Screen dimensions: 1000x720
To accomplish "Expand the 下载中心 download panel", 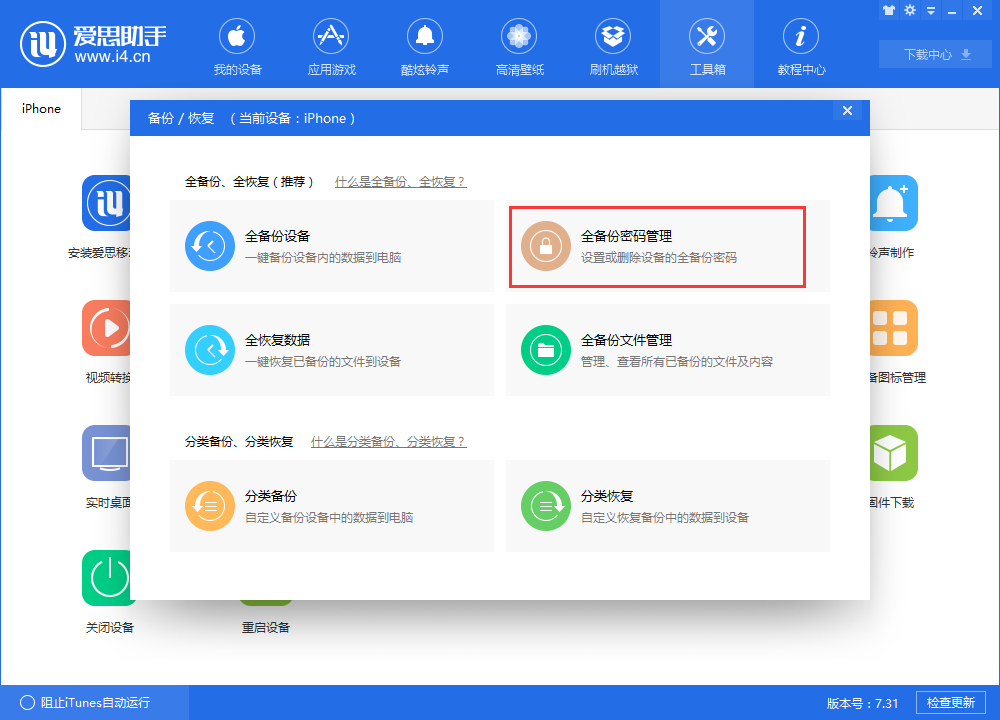I will point(934,54).
